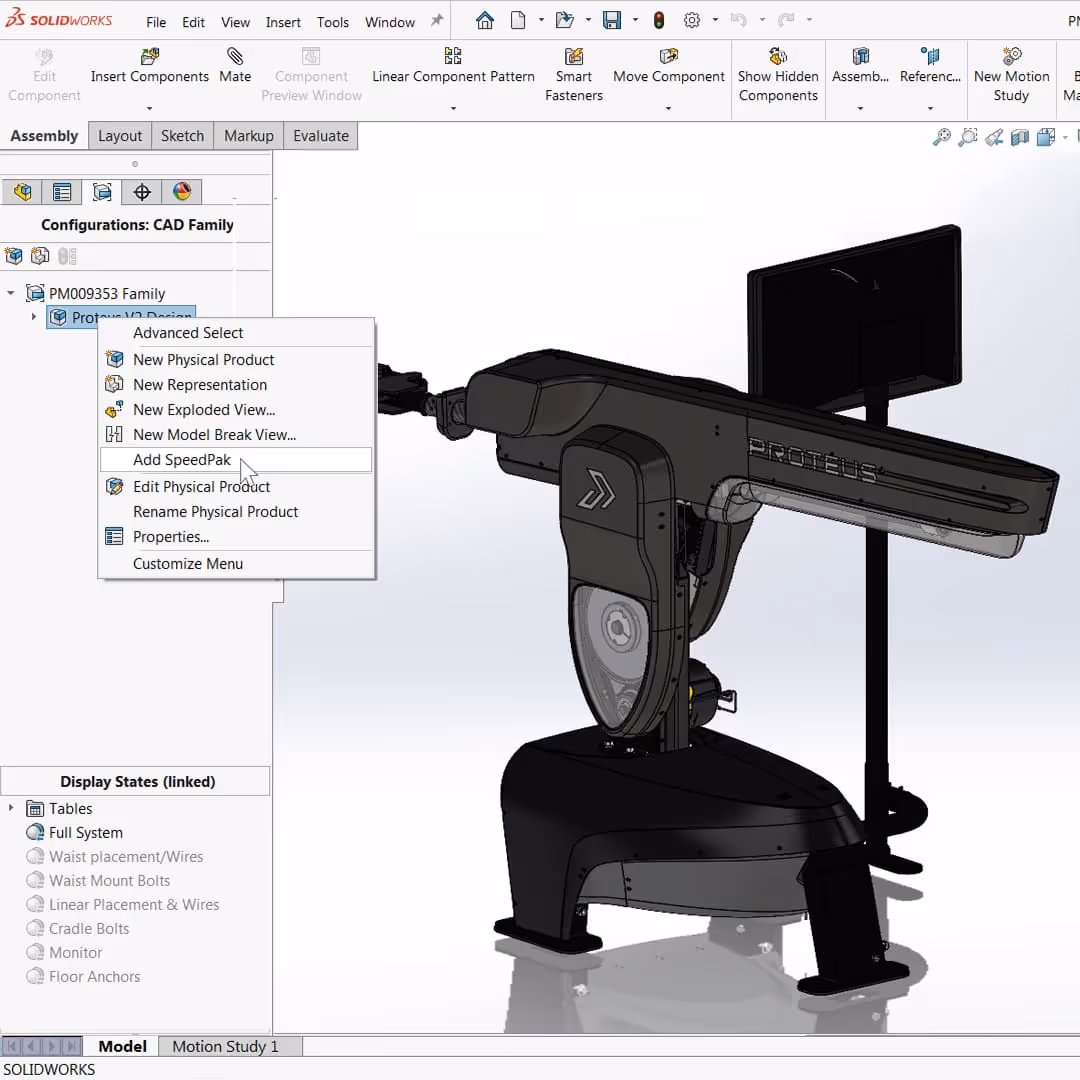Click the Rebuild traffic light icon
The height and width of the screenshot is (1080, 1080).
click(659, 21)
